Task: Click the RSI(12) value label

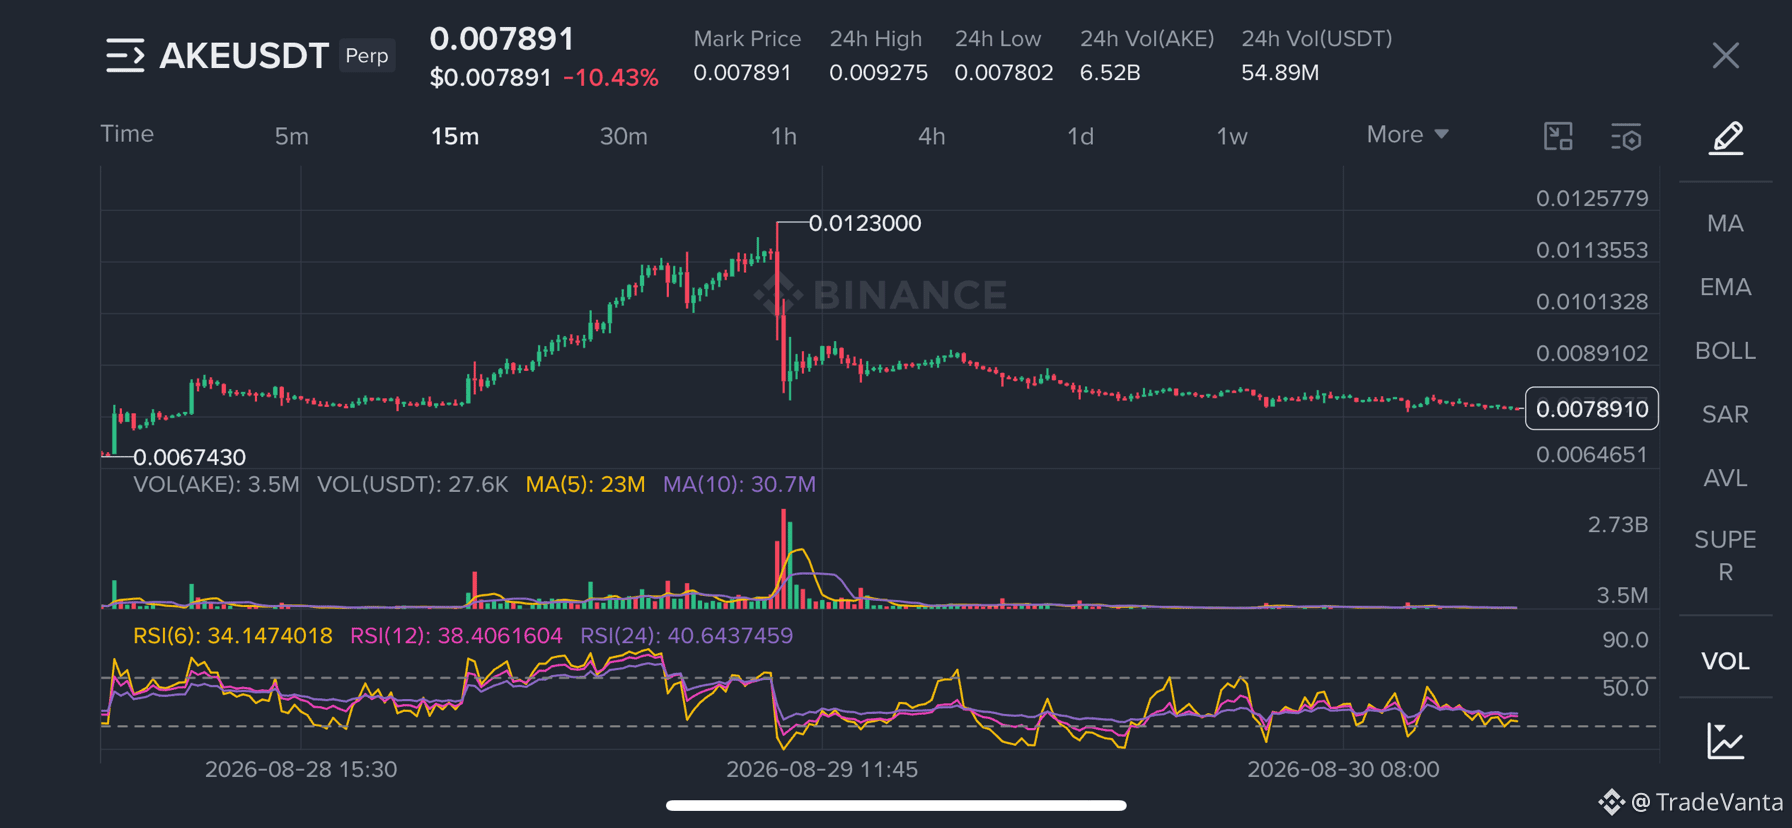Action: click(x=456, y=636)
